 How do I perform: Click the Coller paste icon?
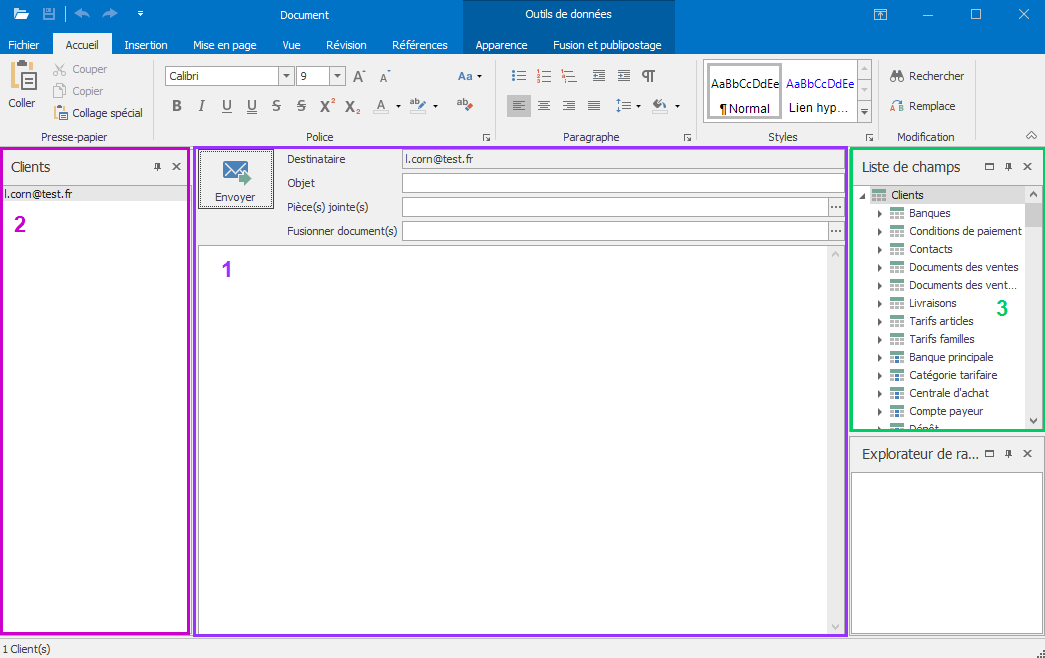click(22, 85)
